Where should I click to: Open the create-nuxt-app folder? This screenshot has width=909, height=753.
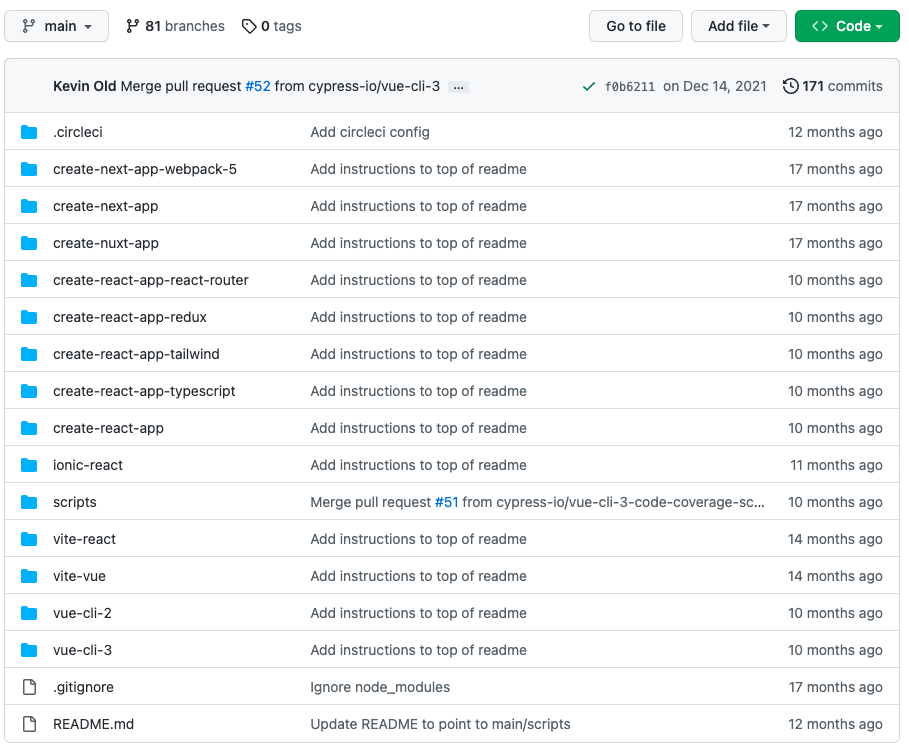click(x=106, y=243)
